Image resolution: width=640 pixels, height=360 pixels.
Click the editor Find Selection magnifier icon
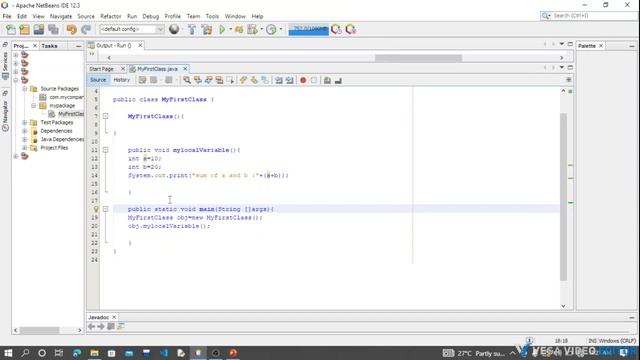coord(187,80)
